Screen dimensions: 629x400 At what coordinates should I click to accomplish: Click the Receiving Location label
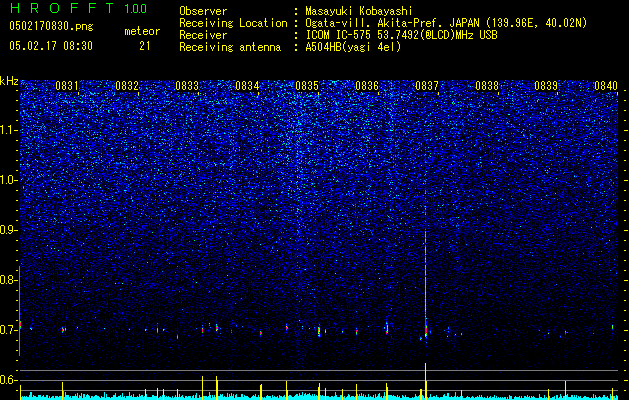pos(233,23)
